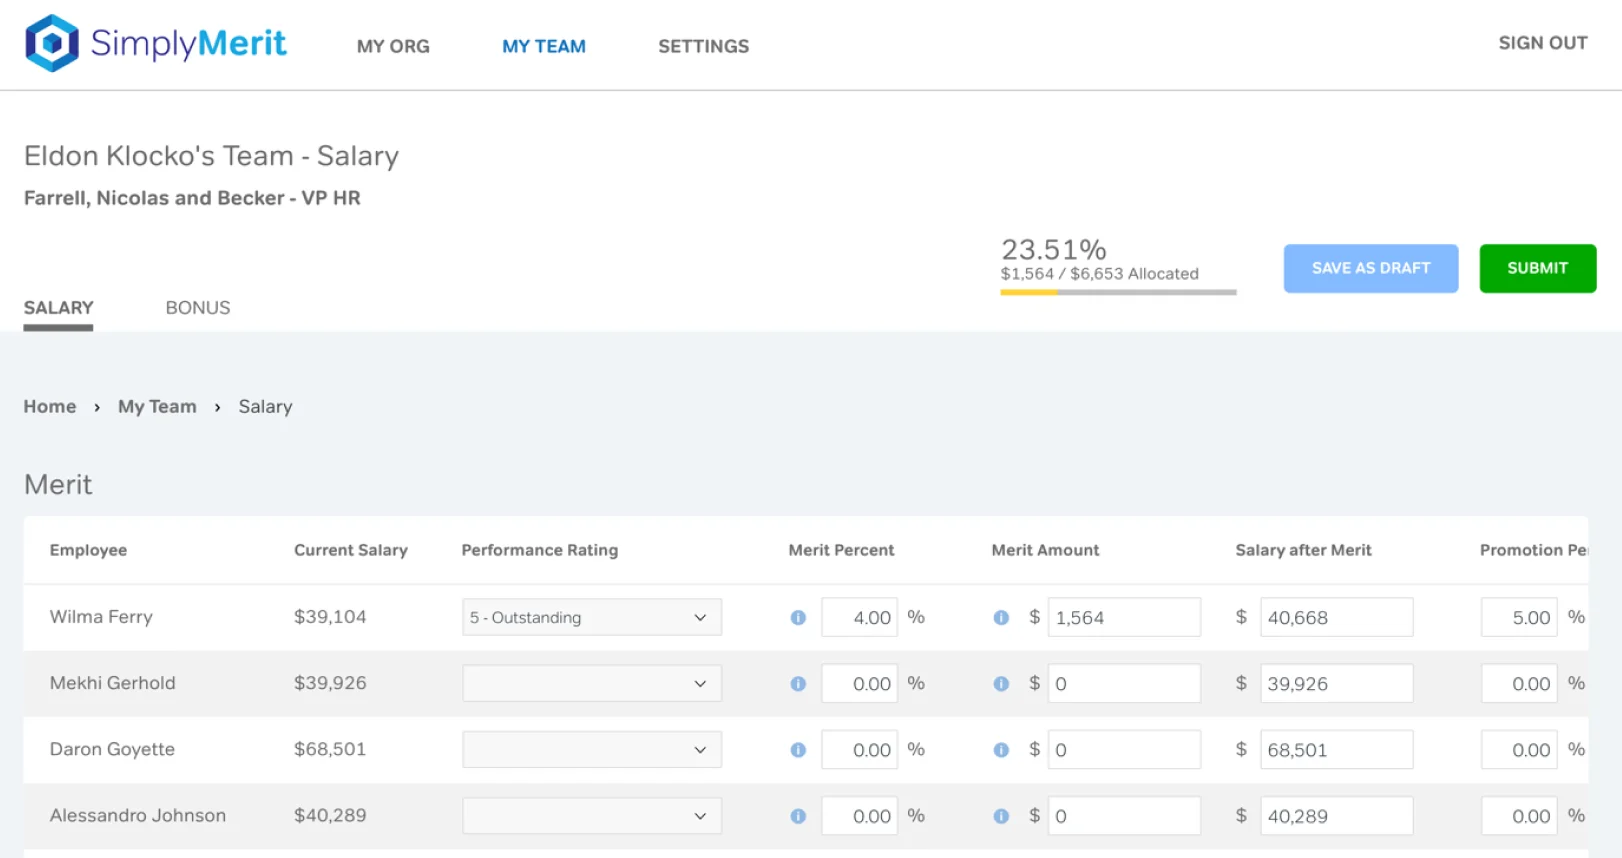Edit Alessandro Johnson's Merit Percent field
The height and width of the screenshot is (858, 1622).
click(859, 815)
